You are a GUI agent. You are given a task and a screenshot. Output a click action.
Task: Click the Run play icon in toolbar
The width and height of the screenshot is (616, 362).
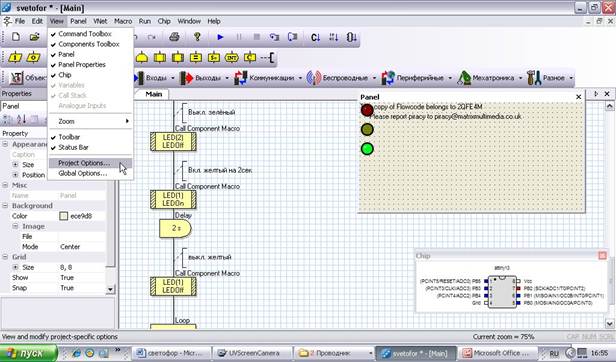coord(220,37)
